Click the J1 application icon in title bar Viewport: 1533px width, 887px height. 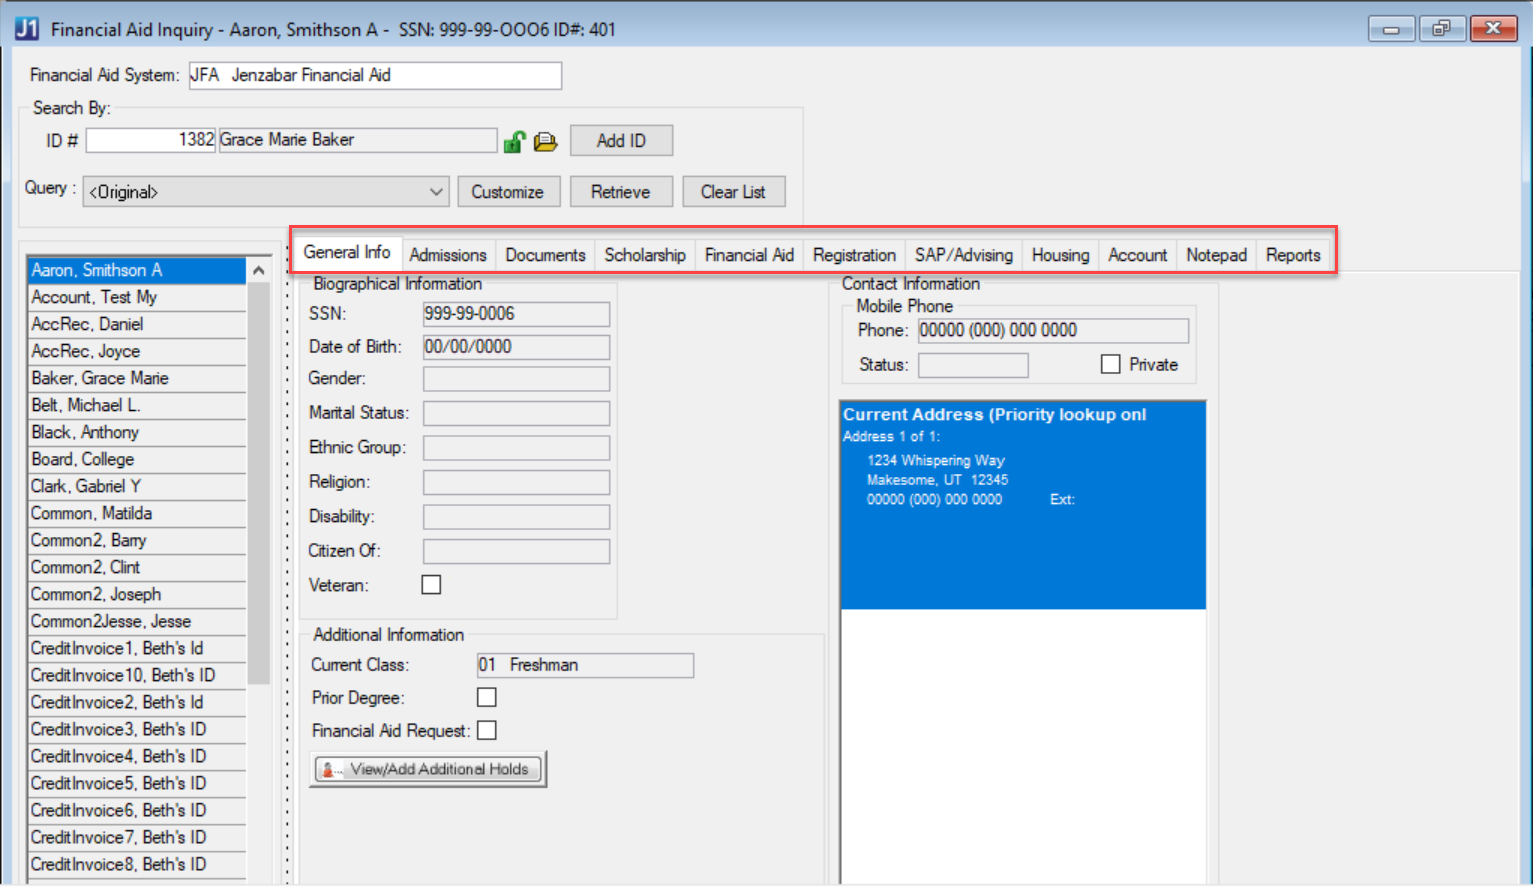26,29
